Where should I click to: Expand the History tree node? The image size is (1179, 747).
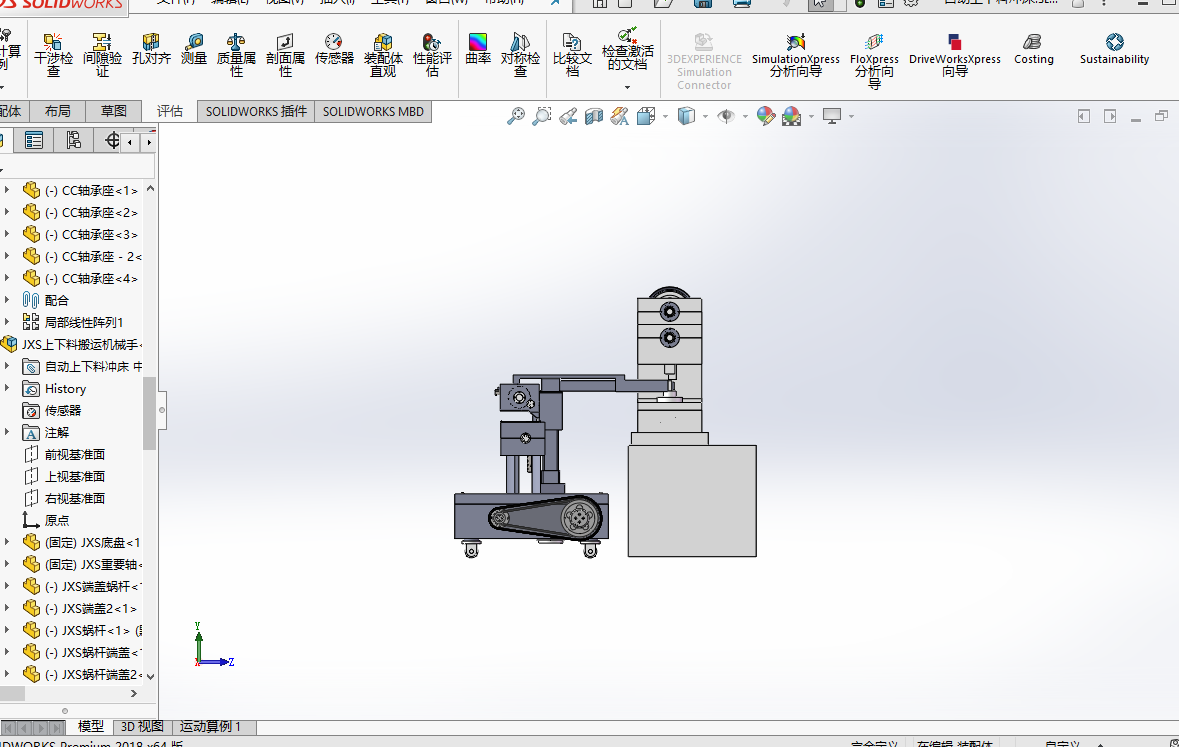click(8, 388)
